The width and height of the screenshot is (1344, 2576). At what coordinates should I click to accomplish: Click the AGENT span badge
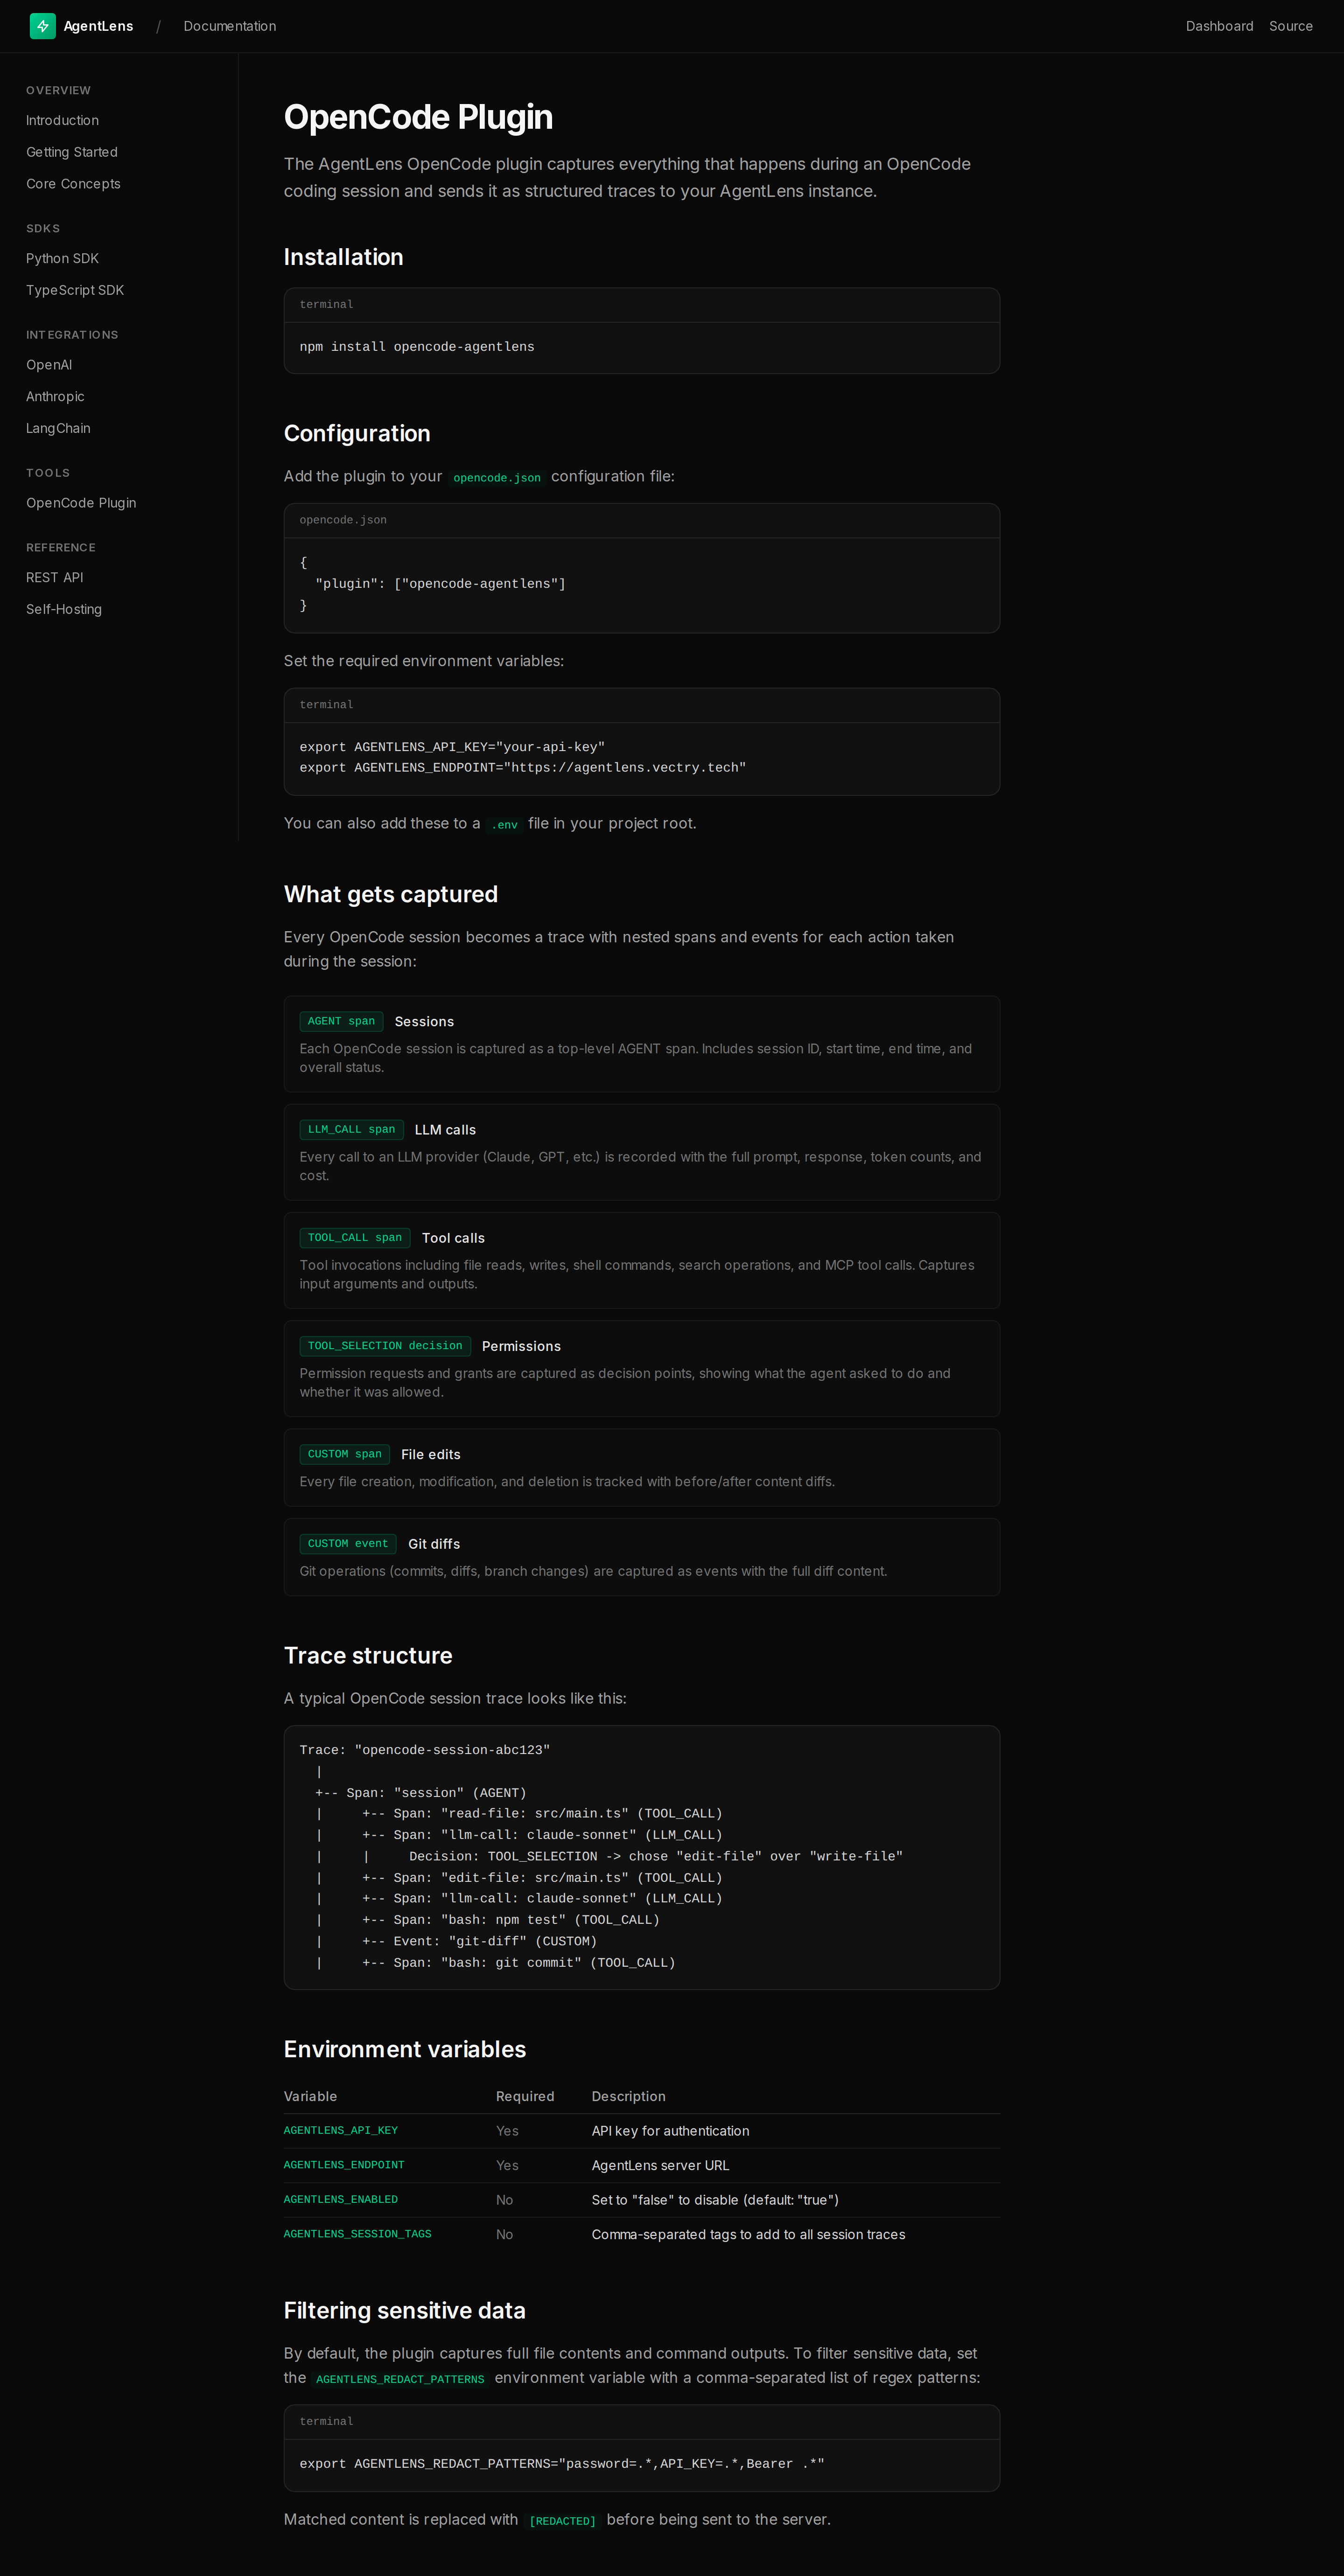341,1021
